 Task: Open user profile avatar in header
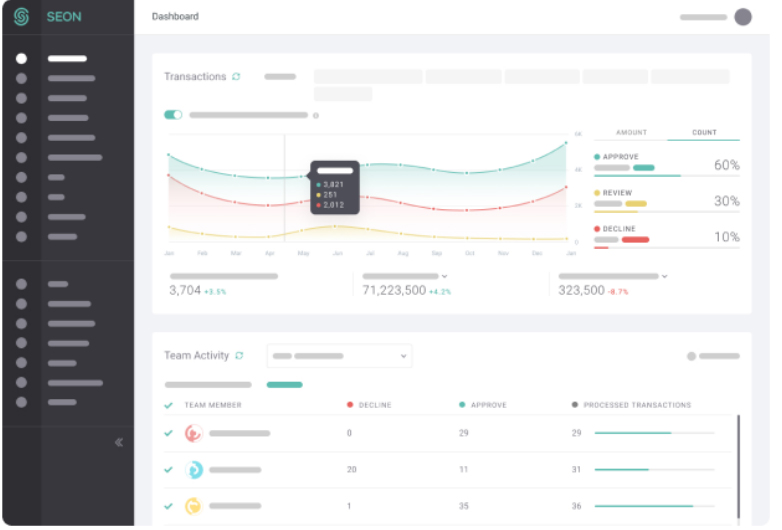click(x=742, y=17)
